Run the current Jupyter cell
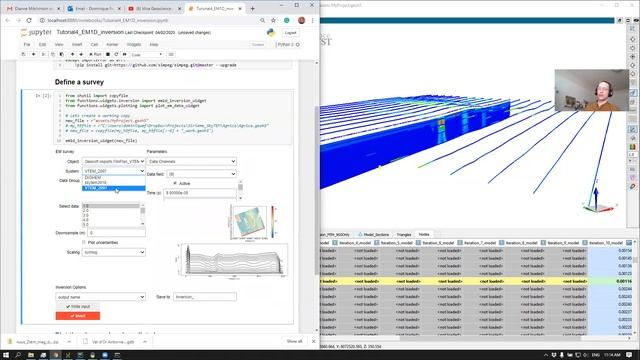Screen dimensions: 640x360 (95, 54)
